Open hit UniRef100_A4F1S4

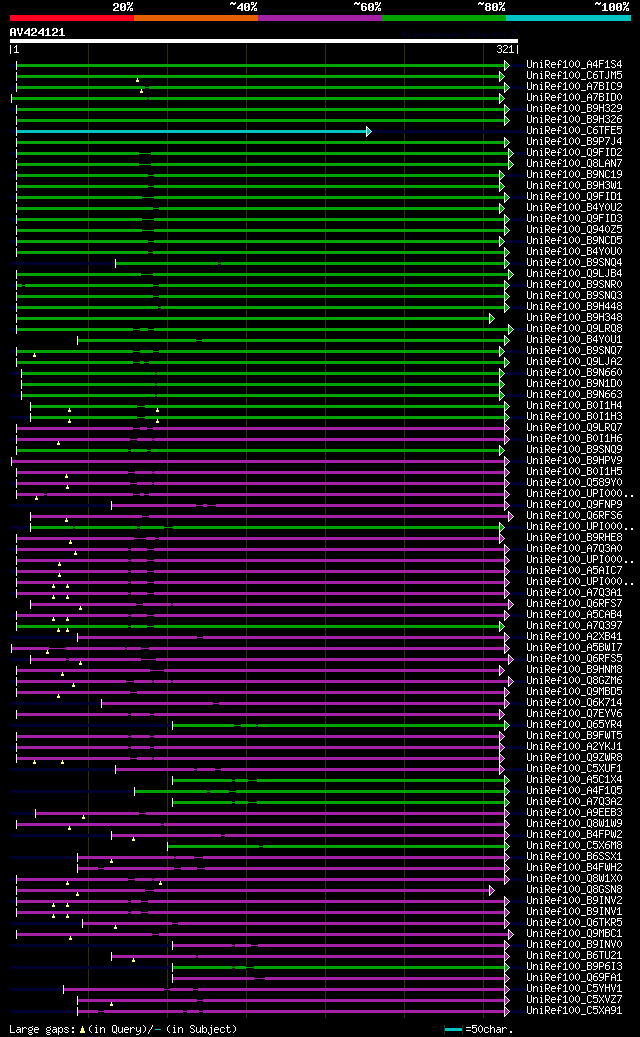coord(574,65)
